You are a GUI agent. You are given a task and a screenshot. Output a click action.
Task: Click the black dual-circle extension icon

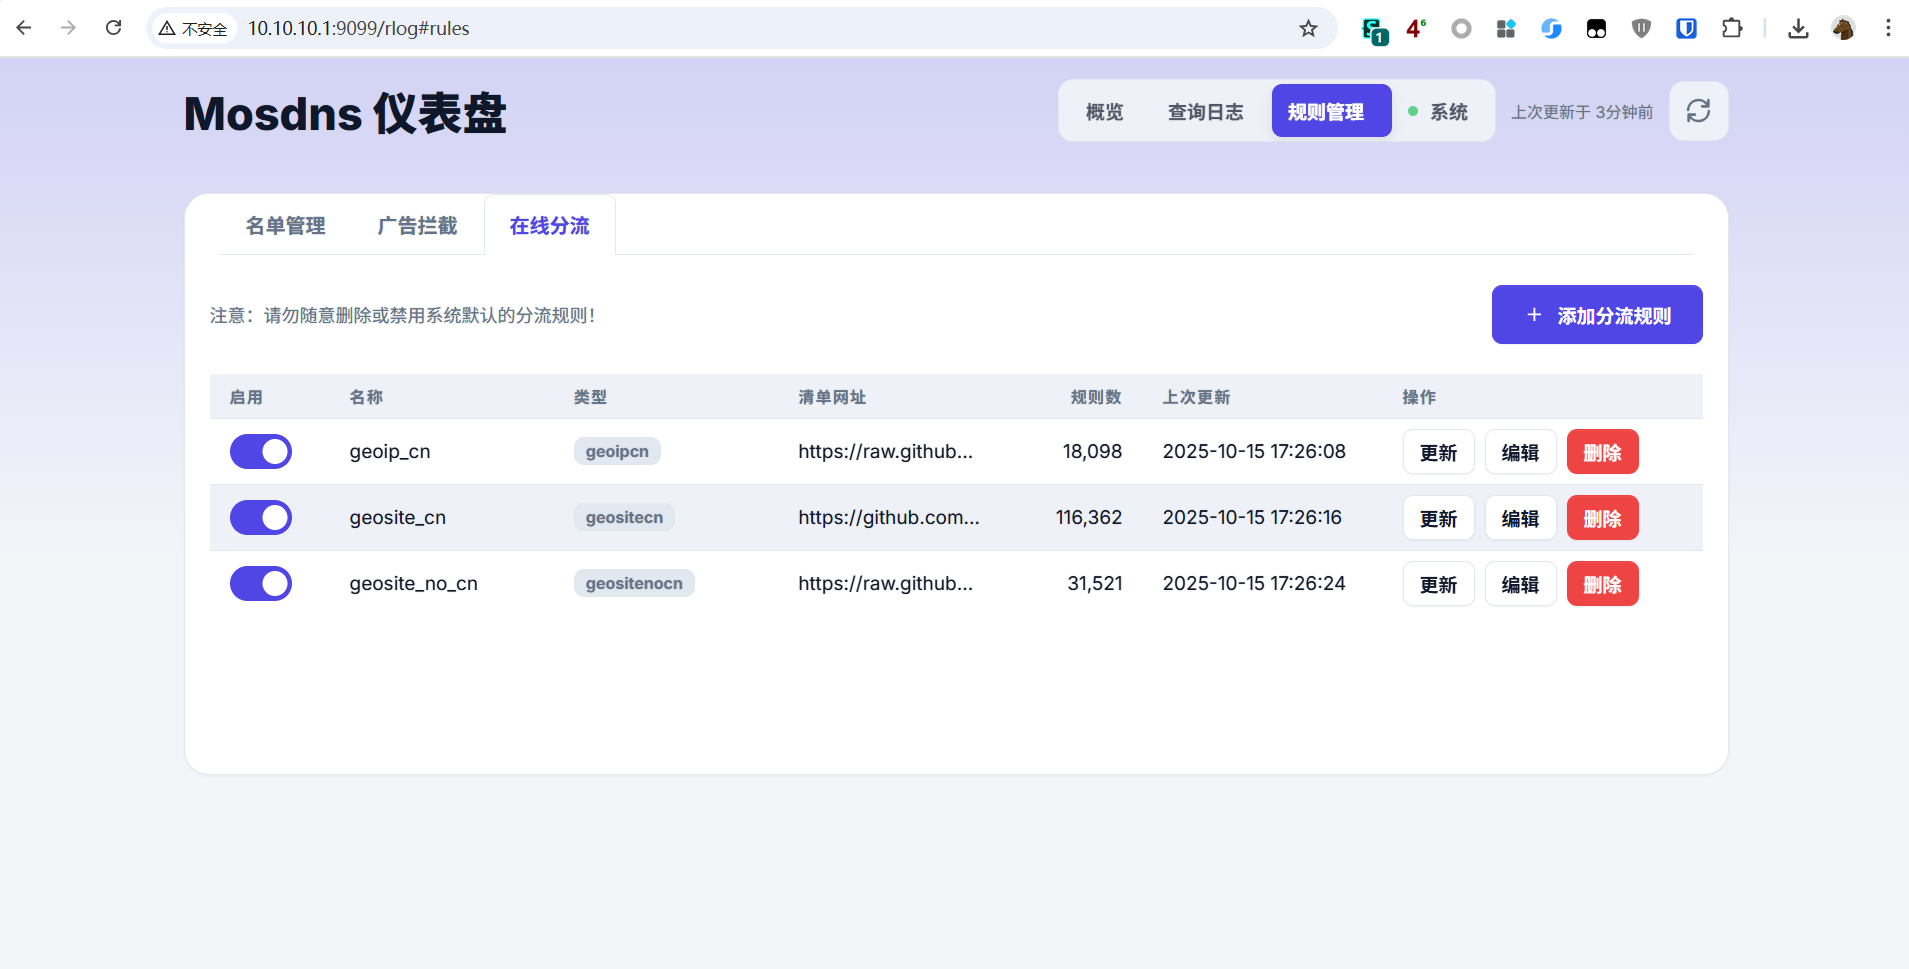pyautogui.click(x=1596, y=28)
